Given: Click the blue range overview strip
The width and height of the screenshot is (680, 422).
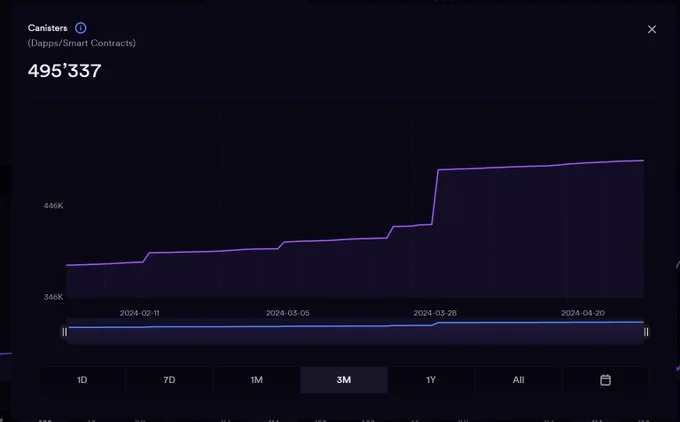Looking at the screenshot, I should click(x=355, y=332).
